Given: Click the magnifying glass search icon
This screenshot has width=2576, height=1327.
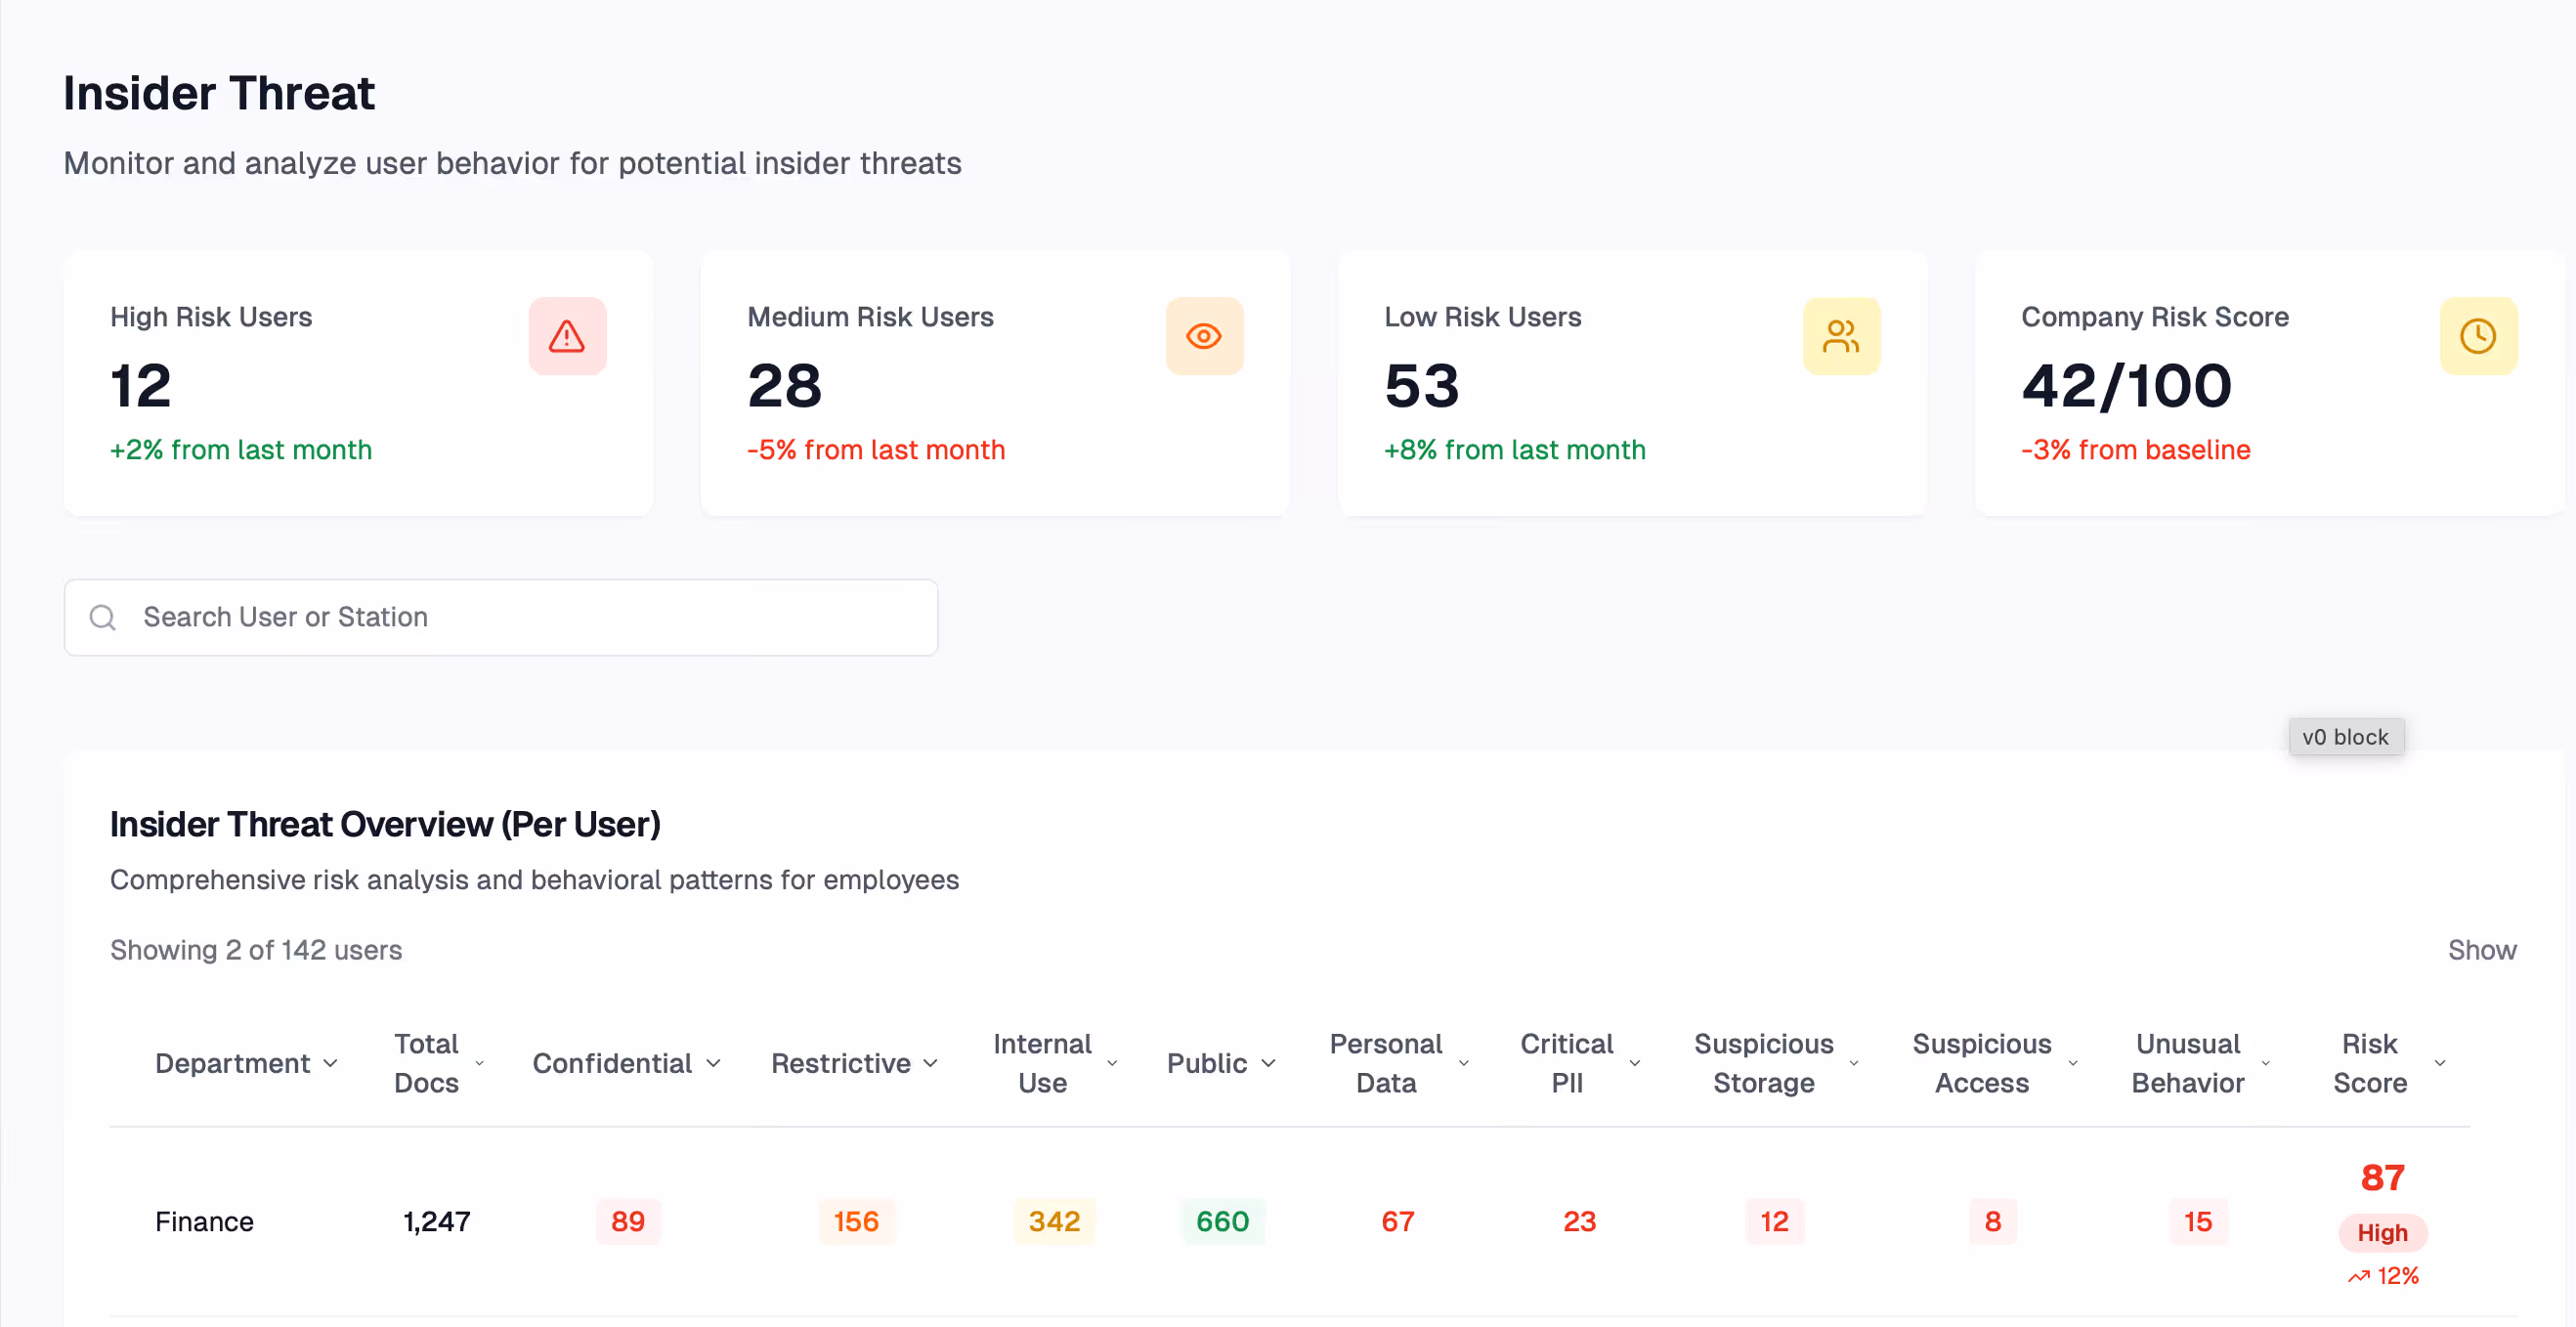Looking at the screenshot, I should point(103,617).
